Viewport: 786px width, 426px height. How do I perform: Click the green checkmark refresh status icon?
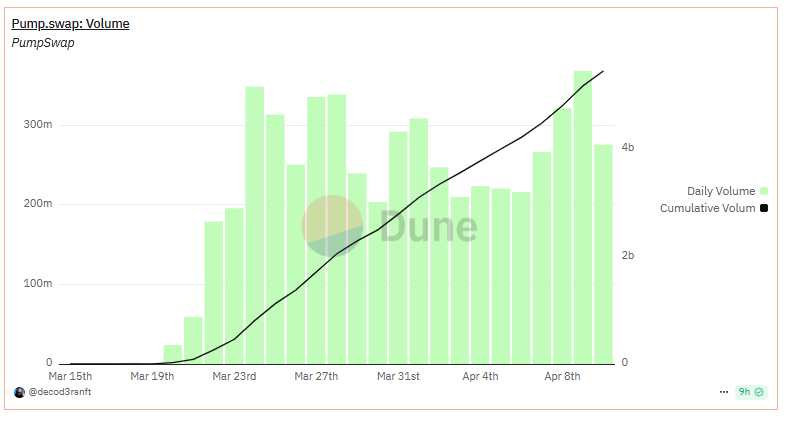coord(760,392)
